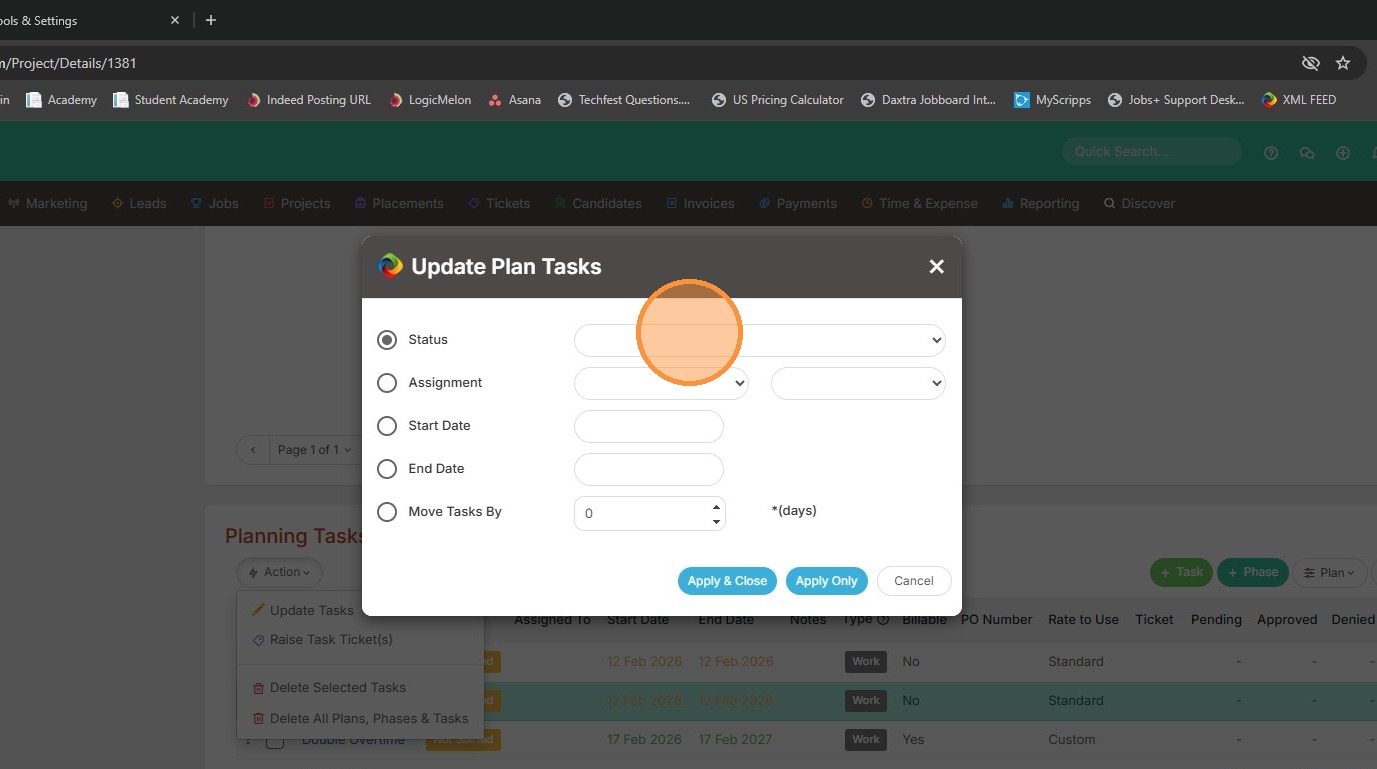The image size is (1377, 769).
Task: Click Apply Only button
Action: click(826, 581)
